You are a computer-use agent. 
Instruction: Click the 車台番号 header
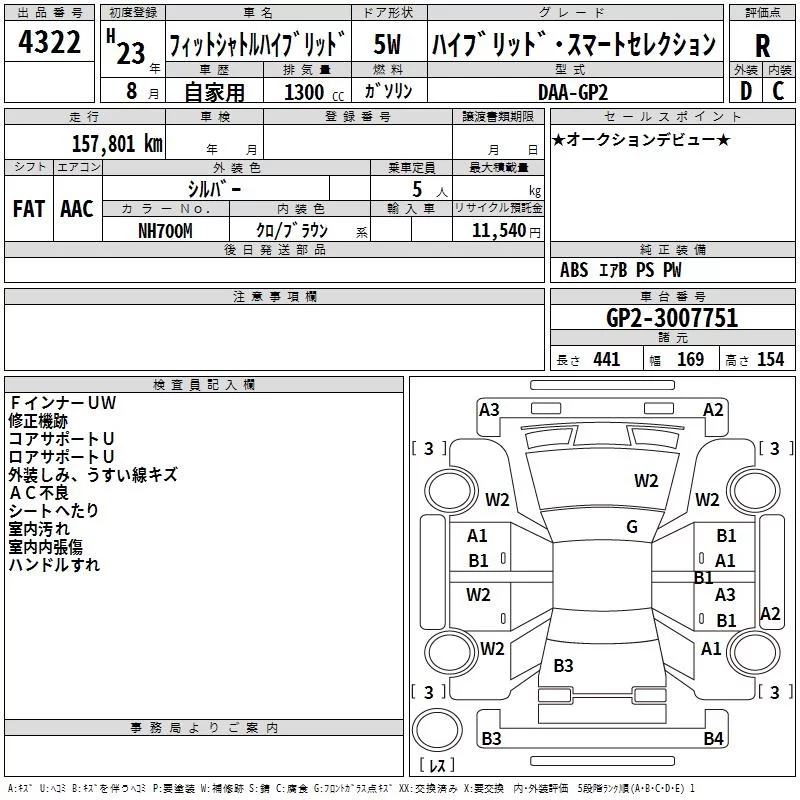tap(672, 296)
